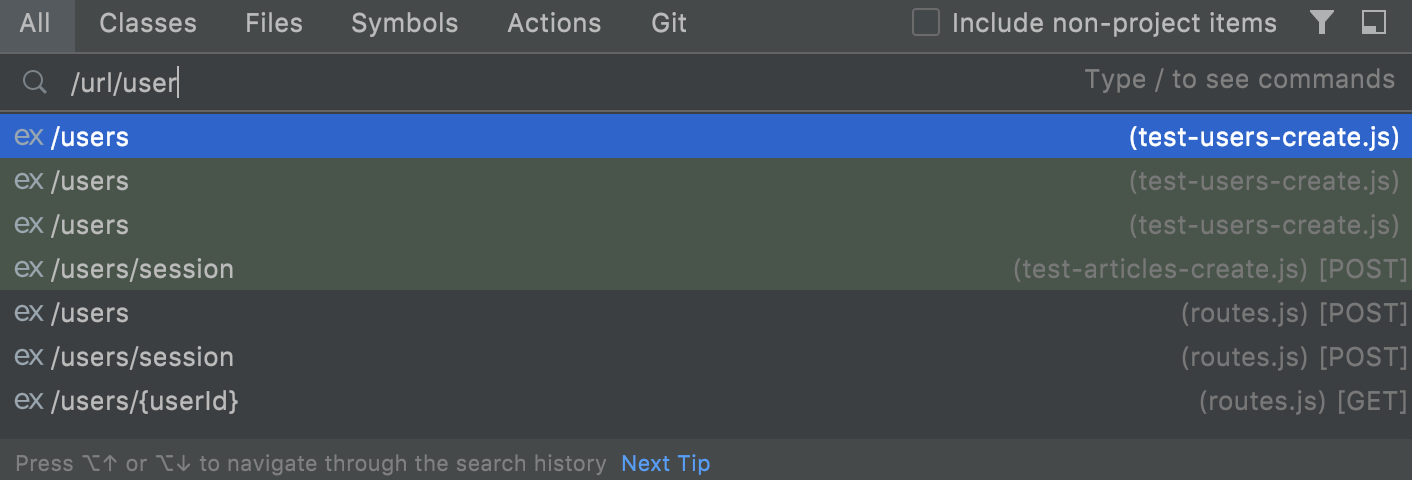1412x480 pixels.
Task: Switch to the Files tab
Action: click(x=274, y=24)
